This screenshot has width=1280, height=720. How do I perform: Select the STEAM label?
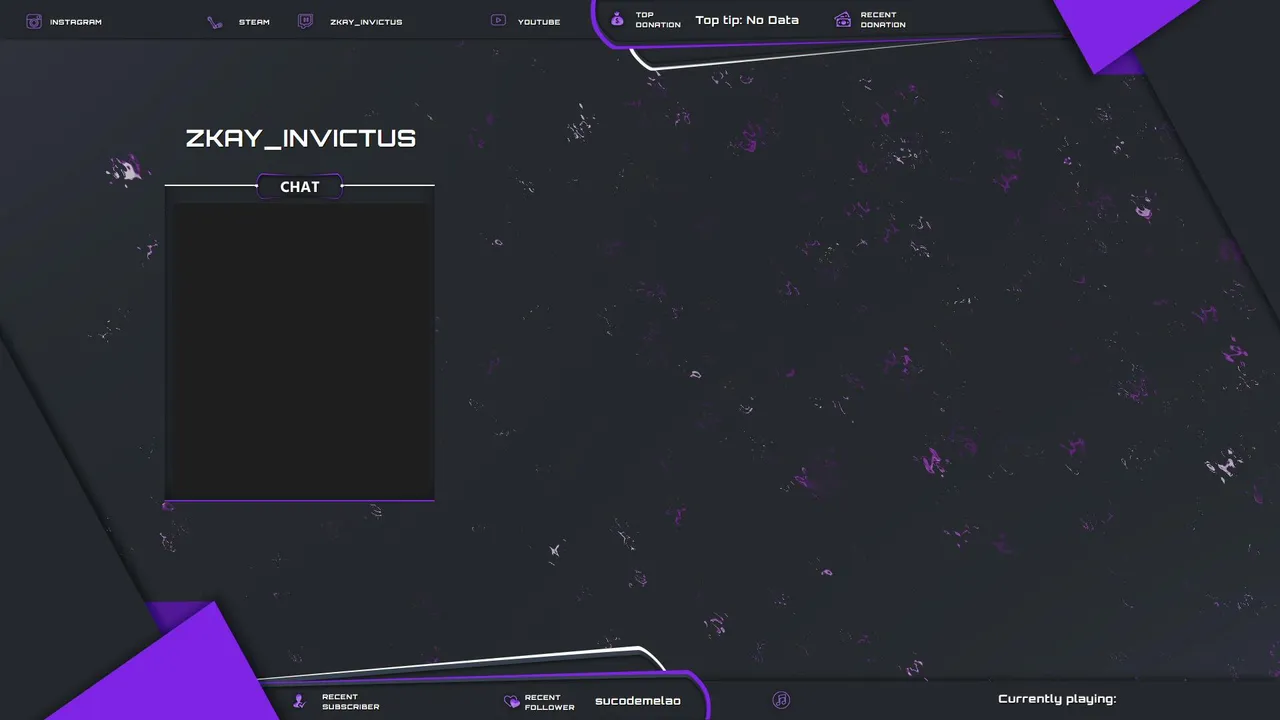tap(254, 22)
